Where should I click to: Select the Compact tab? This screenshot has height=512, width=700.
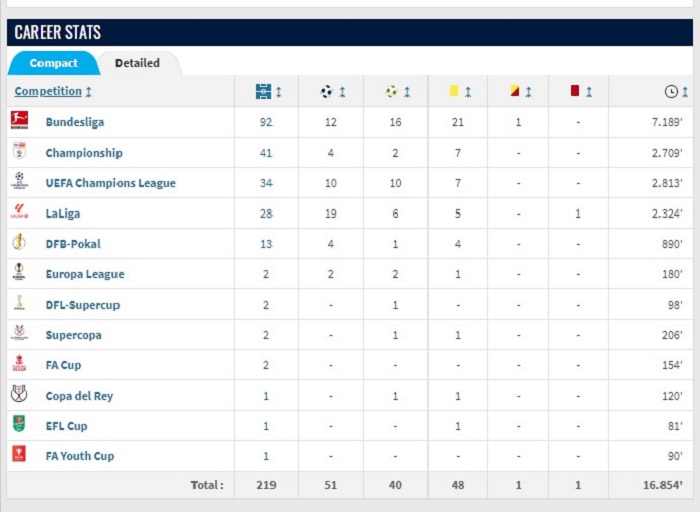[x=54, y=63]
